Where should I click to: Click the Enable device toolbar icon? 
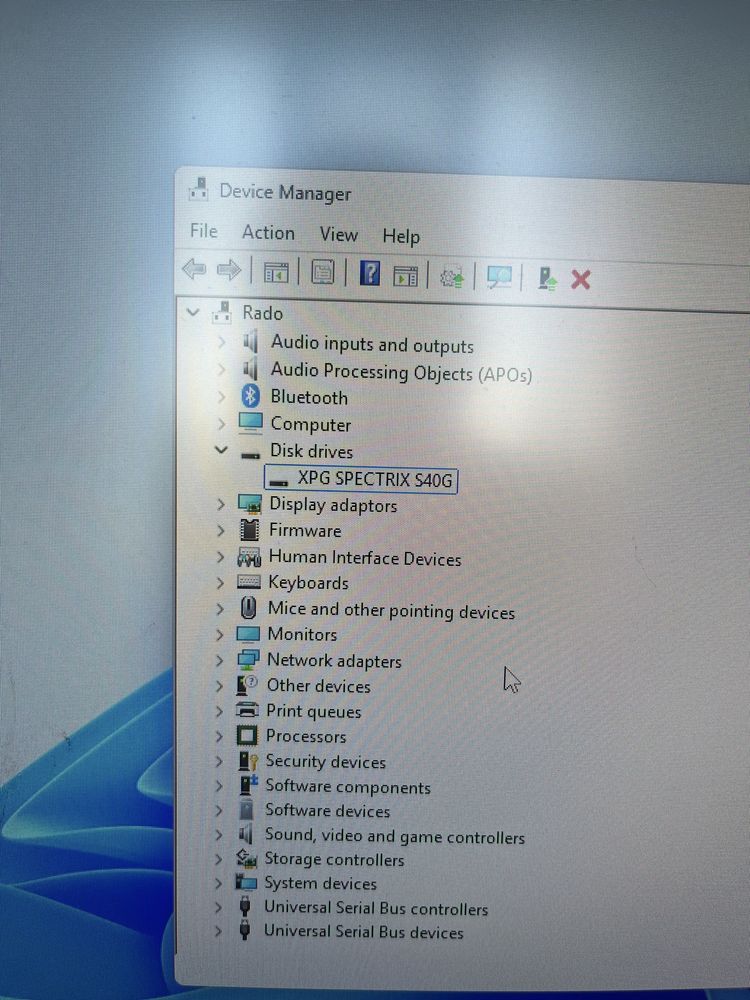[x=547, y=279]
